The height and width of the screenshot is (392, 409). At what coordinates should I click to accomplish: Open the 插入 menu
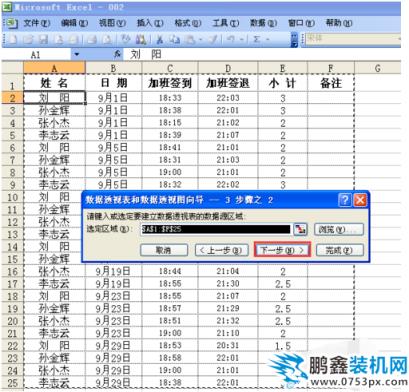[150, 23]
